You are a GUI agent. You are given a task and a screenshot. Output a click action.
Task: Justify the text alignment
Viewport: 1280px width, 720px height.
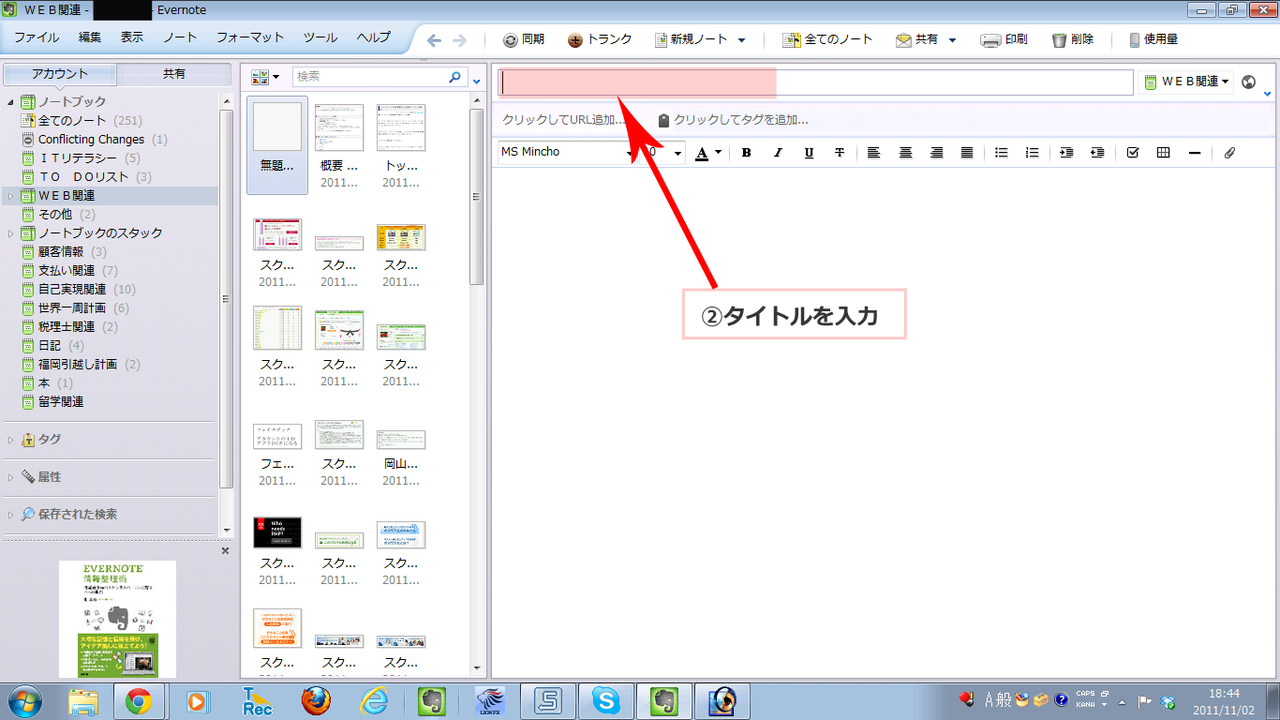(967, 153)
